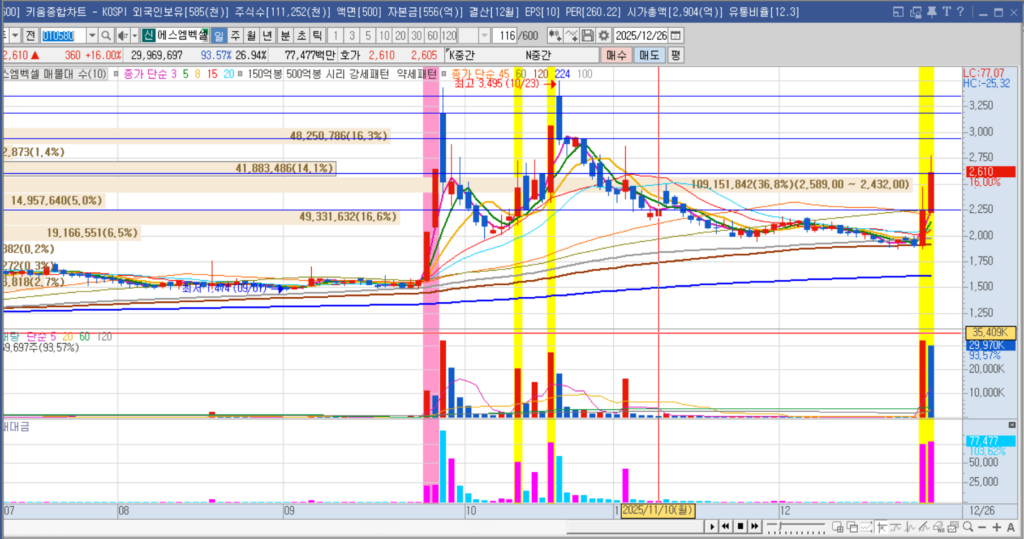Click the zoom magnifier at bottom right

970,526
